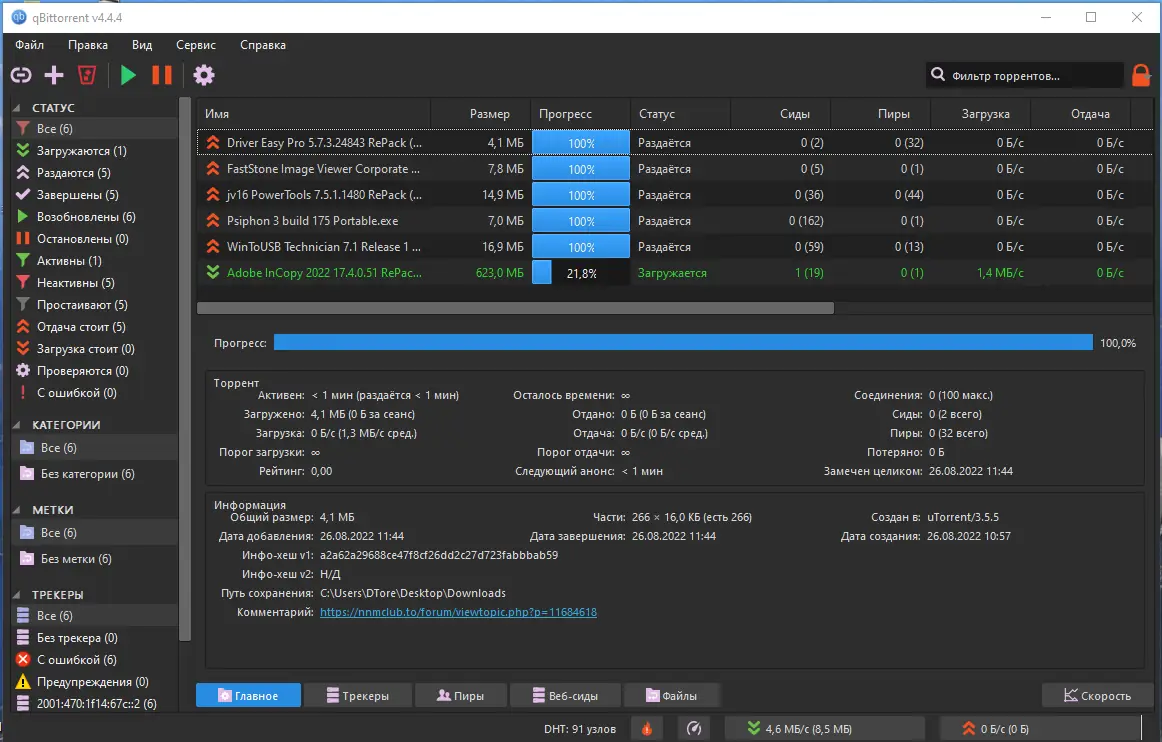Select tracker filter С ошибкой (6)

tap(95, 660)
